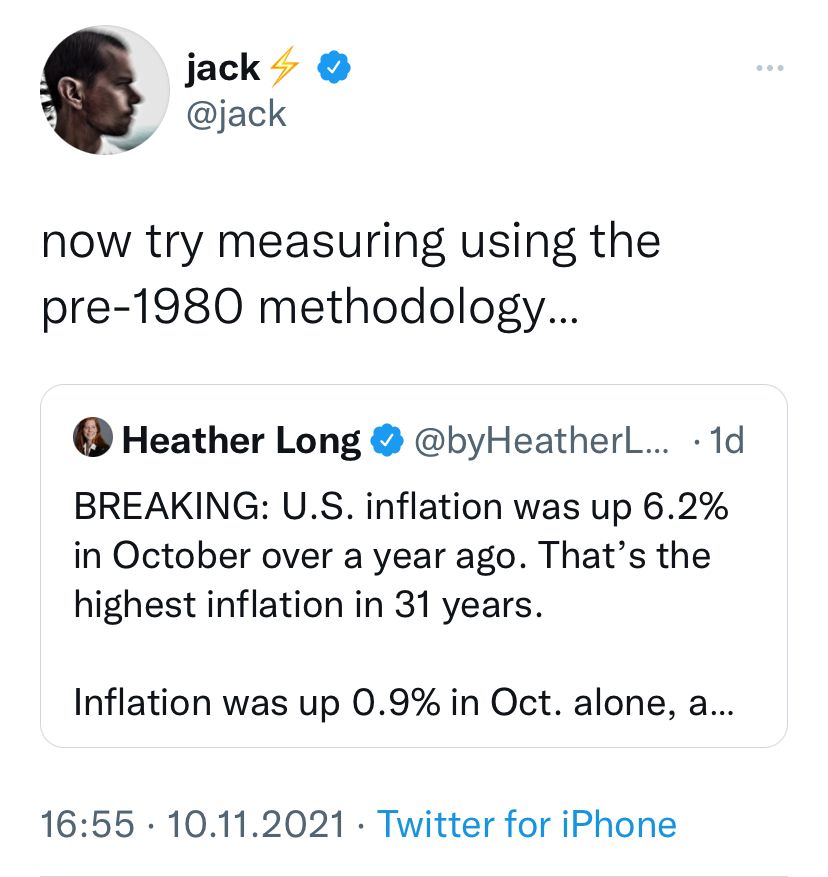Click the date 10.11.2021

256,824
